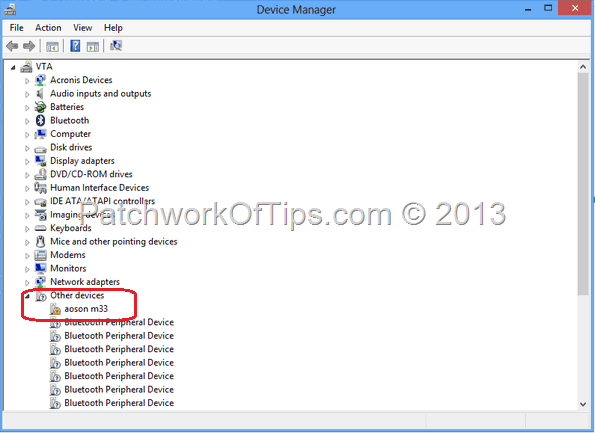Select the Batteries category icon
Screen dimensions: 595x433
tap(40, 107)
